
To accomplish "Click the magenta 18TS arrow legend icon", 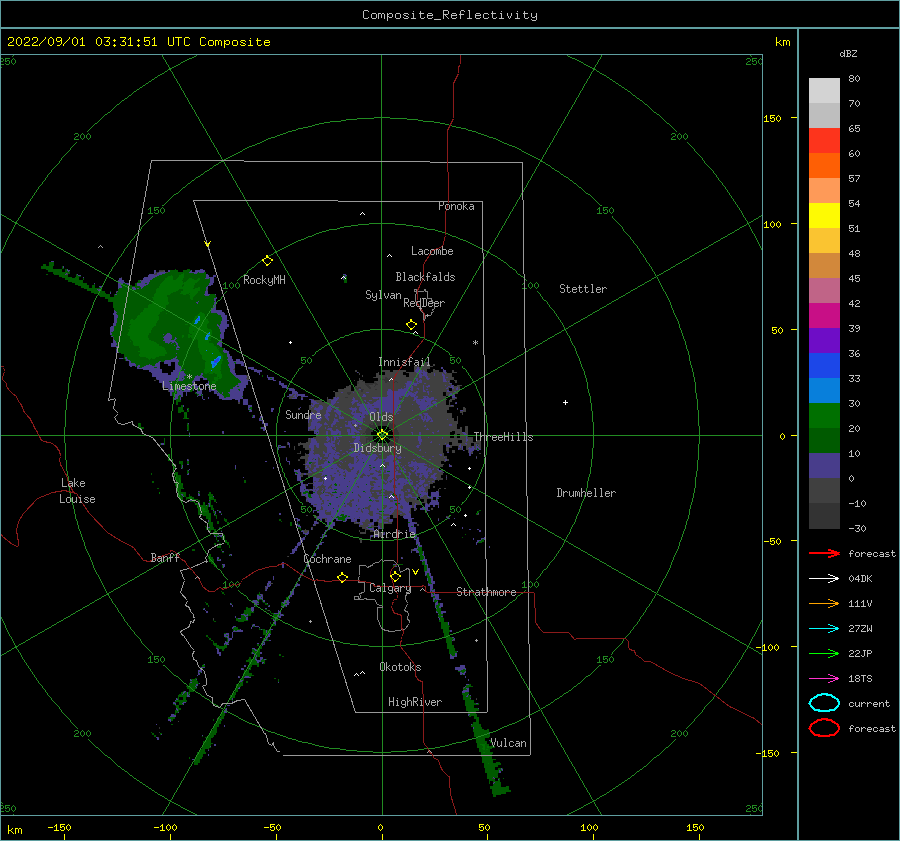I will pos(824,679).
